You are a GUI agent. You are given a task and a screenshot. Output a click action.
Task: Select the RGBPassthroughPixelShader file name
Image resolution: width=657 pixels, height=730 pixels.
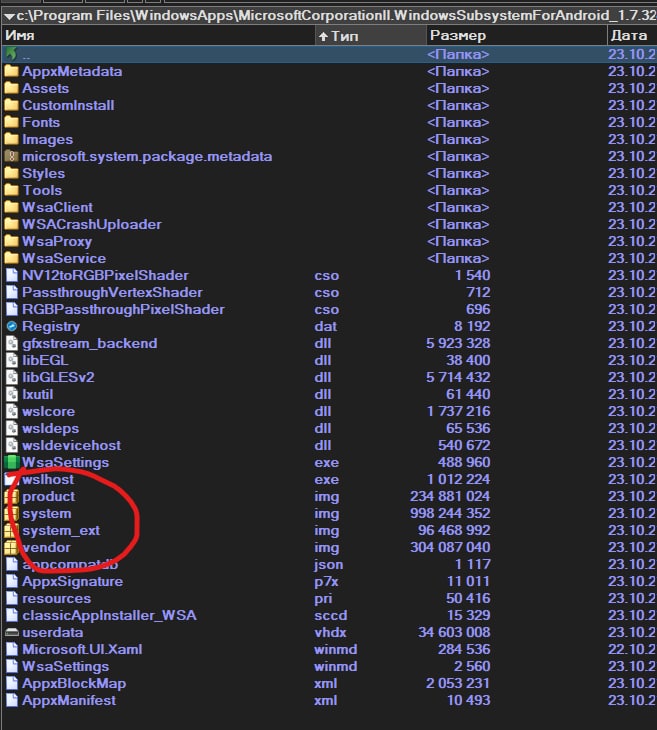point(123,309)
